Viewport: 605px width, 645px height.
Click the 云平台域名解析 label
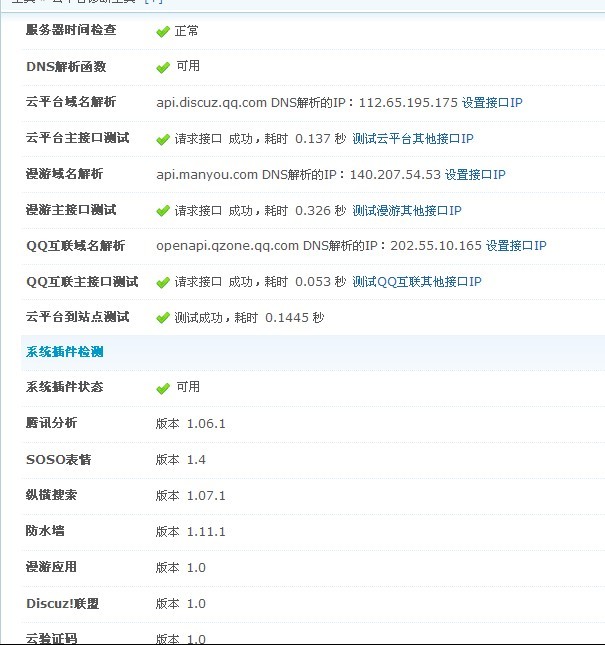coord(71,102)
